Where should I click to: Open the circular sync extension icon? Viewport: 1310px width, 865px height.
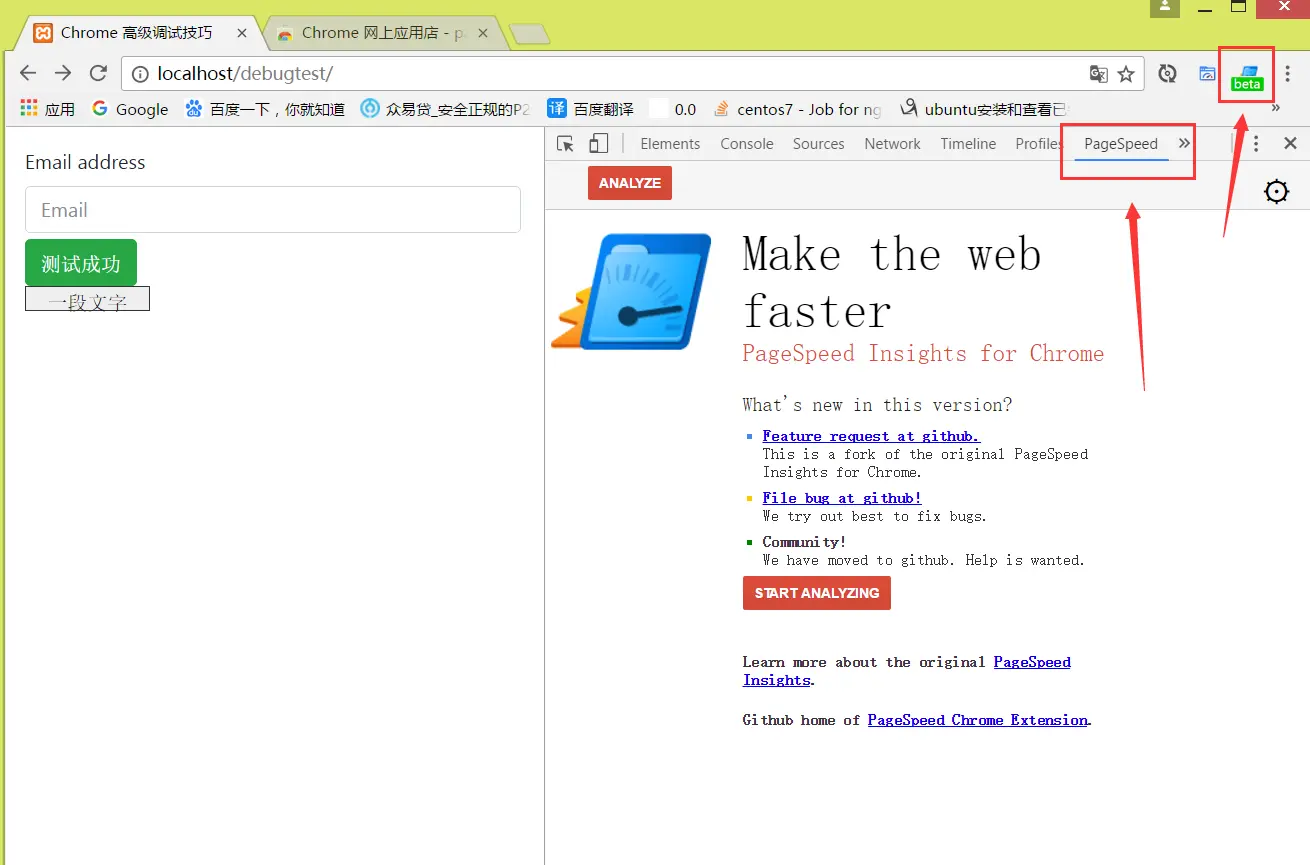(x=1167, y=73)
